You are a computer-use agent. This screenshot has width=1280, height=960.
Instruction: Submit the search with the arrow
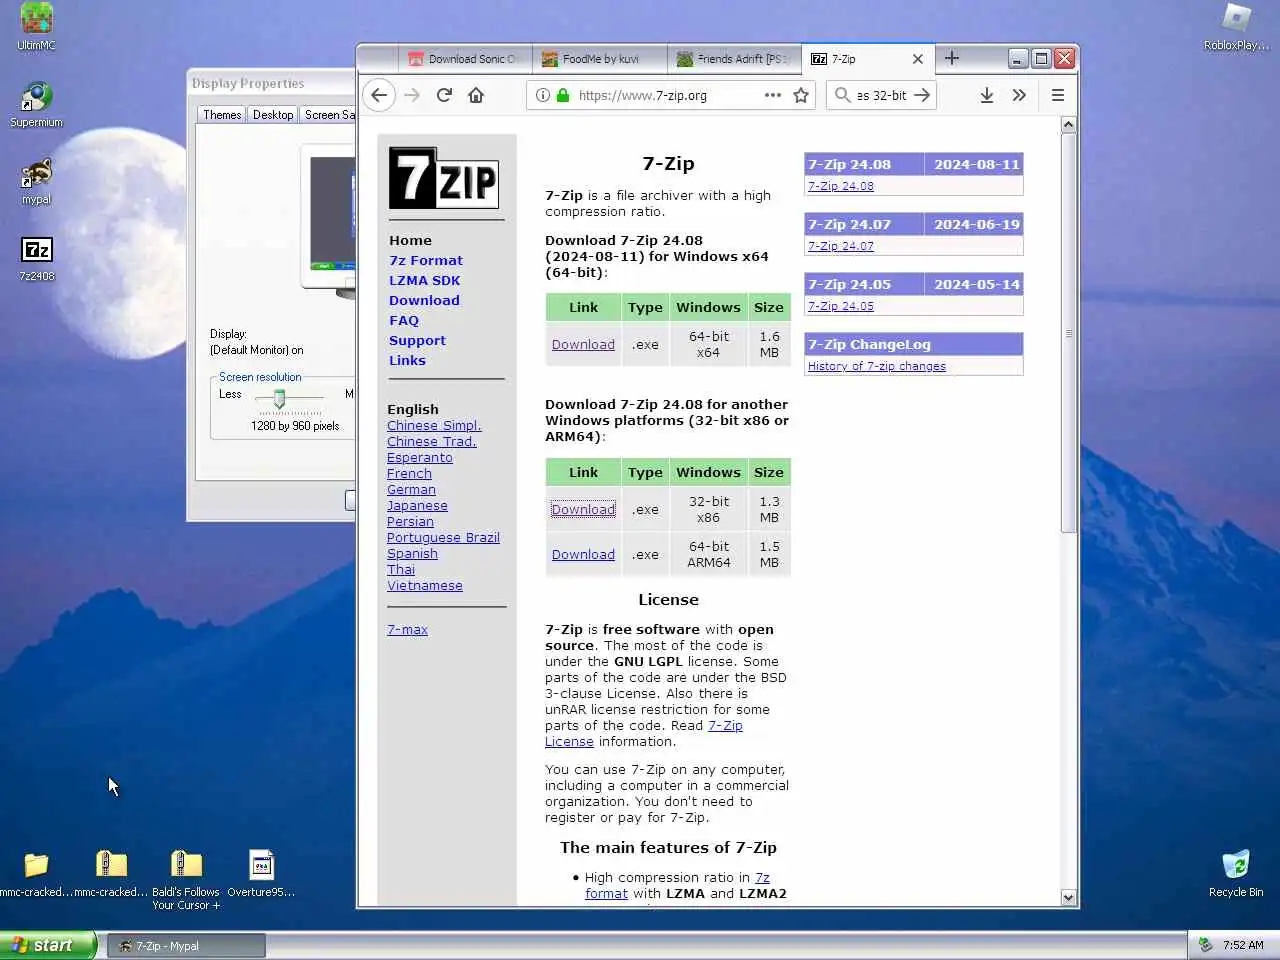click(x=922, y=95)
